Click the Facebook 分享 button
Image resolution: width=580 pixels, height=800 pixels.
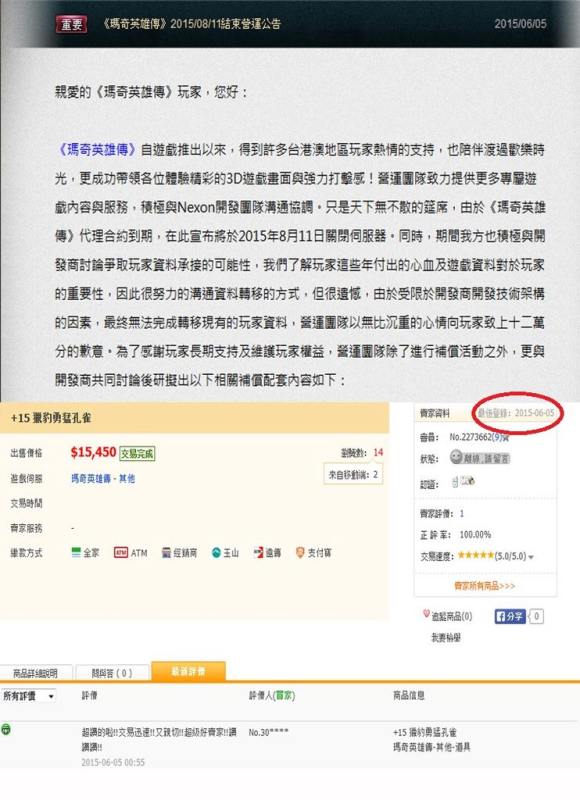(510, 616)
